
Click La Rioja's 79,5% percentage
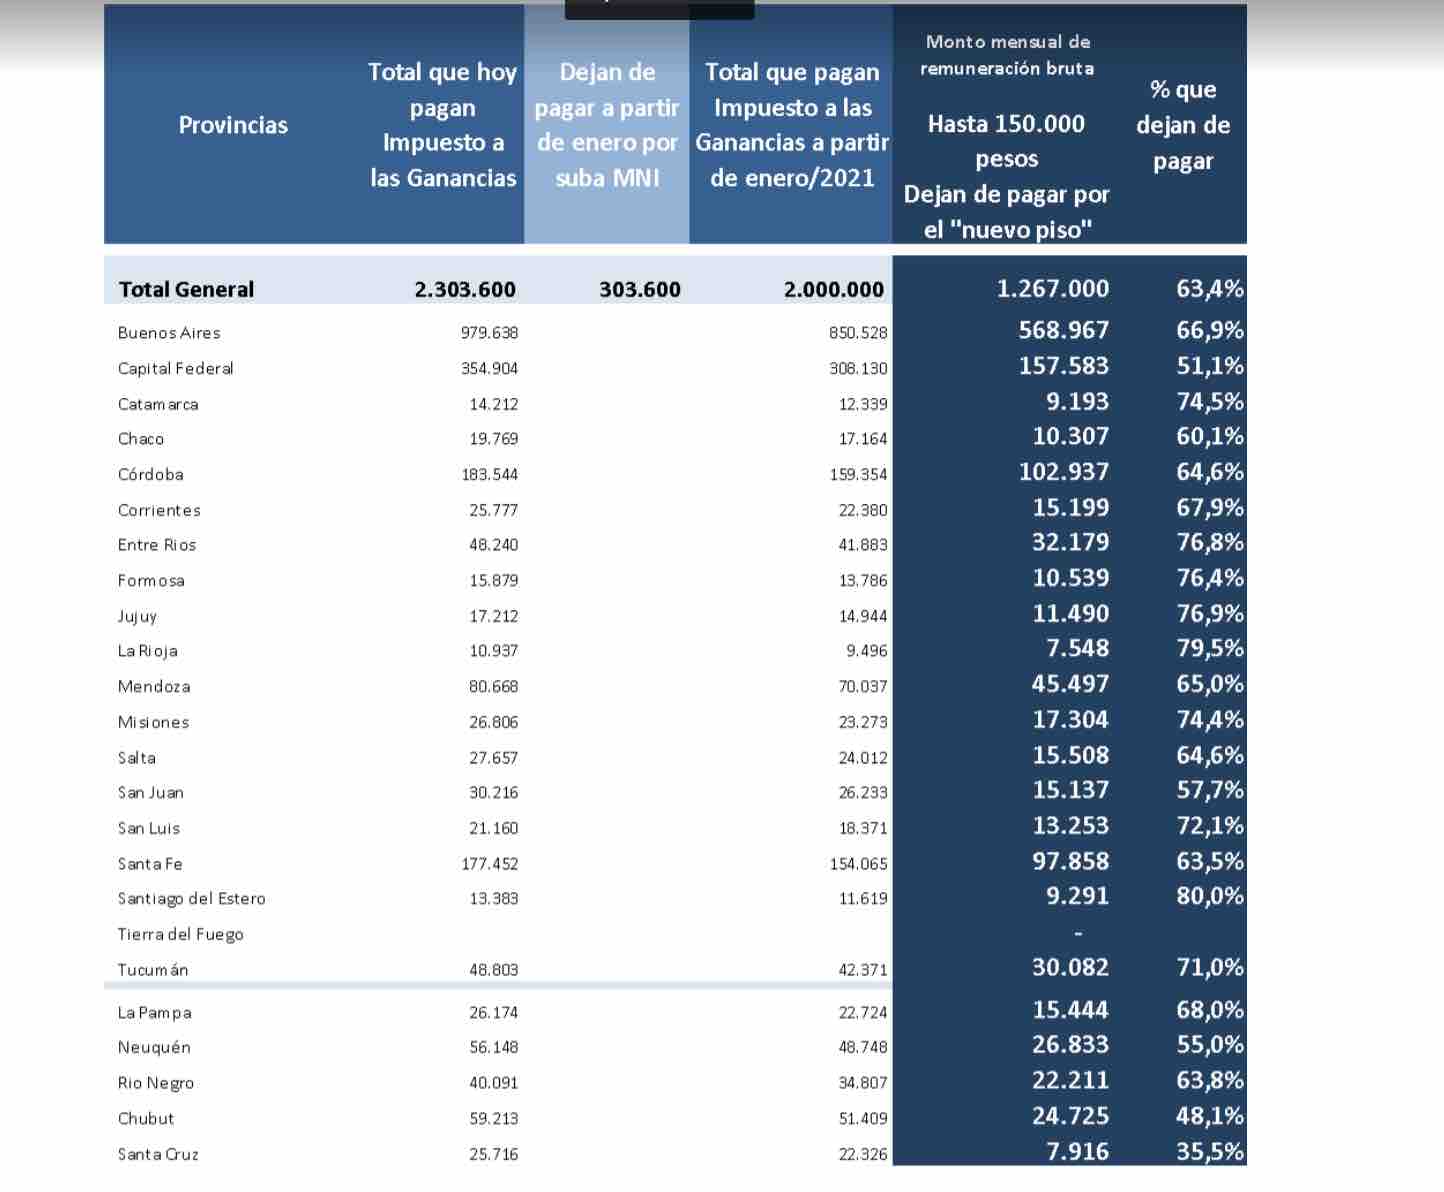click(x=1209, y=648)
